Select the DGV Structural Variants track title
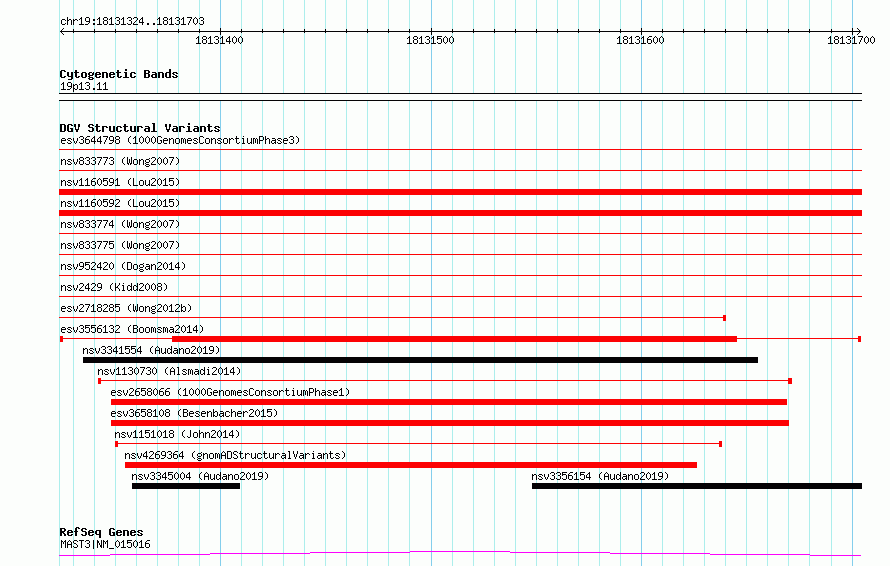 [x=140, y=128]
